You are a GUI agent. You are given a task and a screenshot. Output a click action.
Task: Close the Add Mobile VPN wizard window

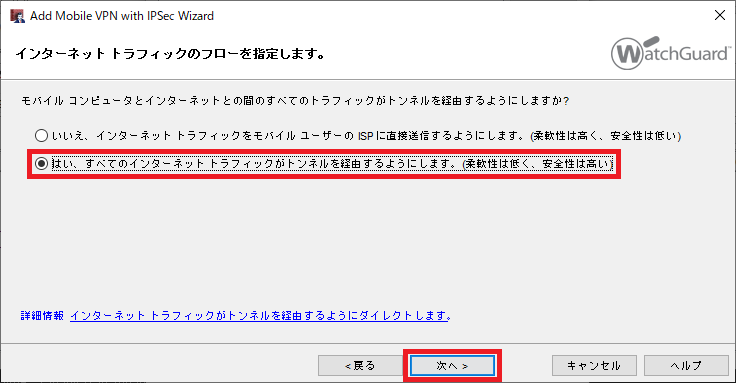click(x=720, y=15)
